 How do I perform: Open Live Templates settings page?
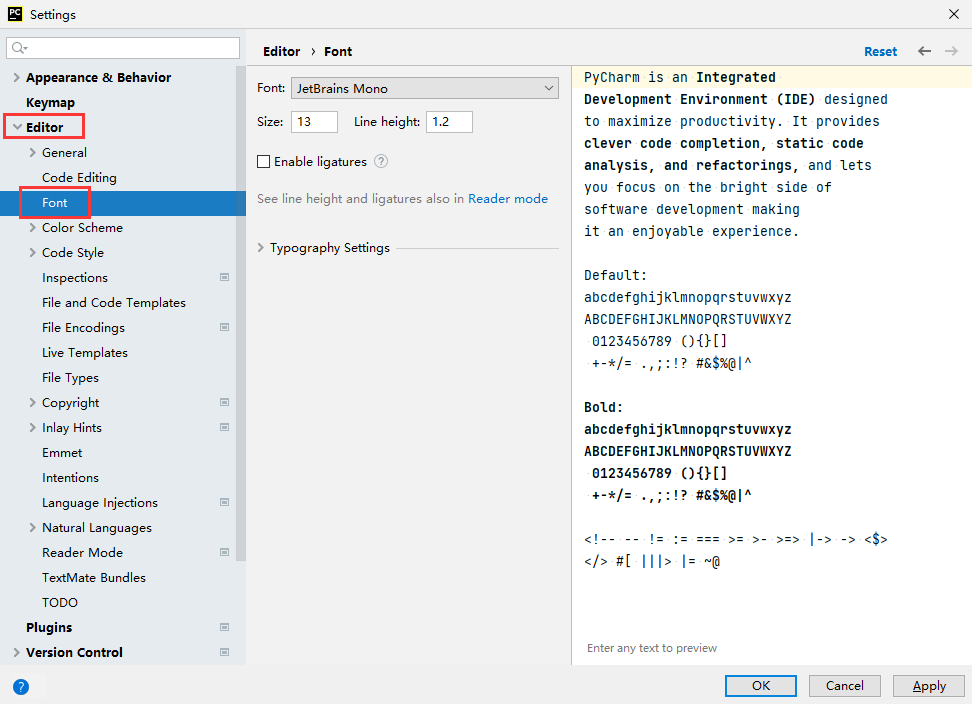point(85,353)
